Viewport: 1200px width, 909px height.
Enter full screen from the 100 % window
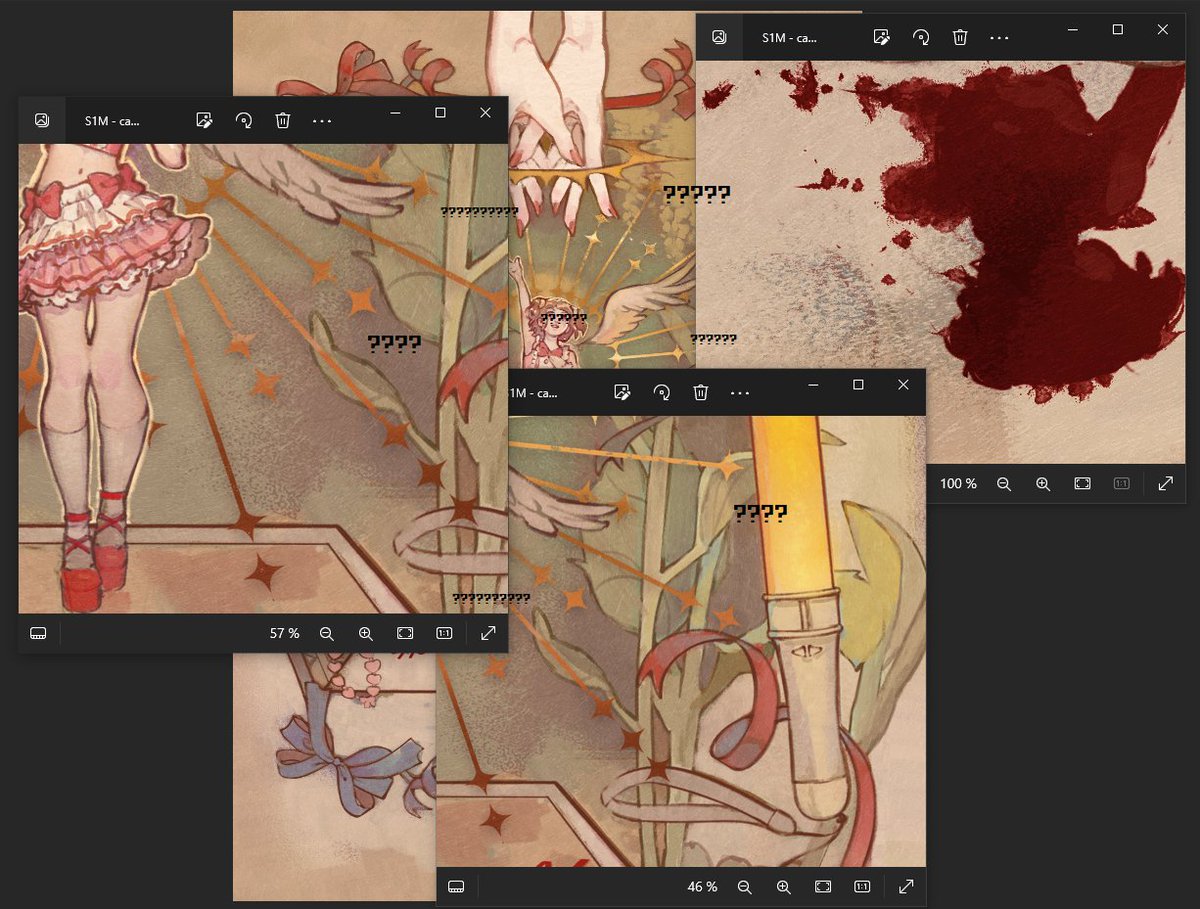click(x=1165, y=483)
